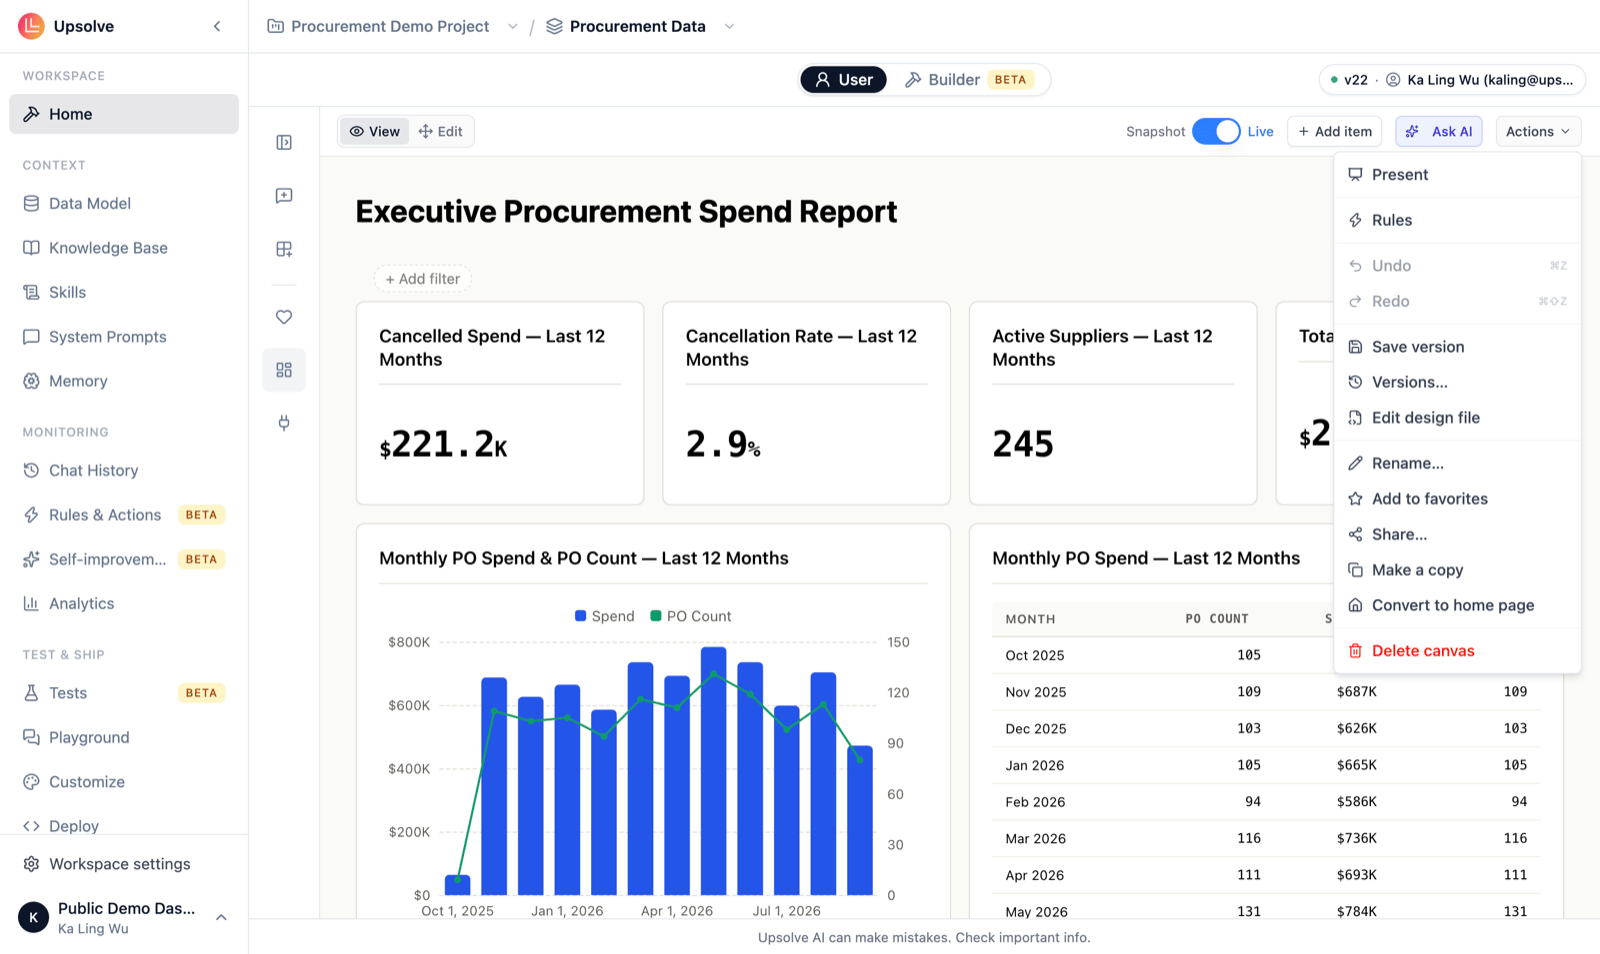The height and width of the screenshot is (954, 1600).
Task: Open the Rules & Actions page
Action: [124, 515]
